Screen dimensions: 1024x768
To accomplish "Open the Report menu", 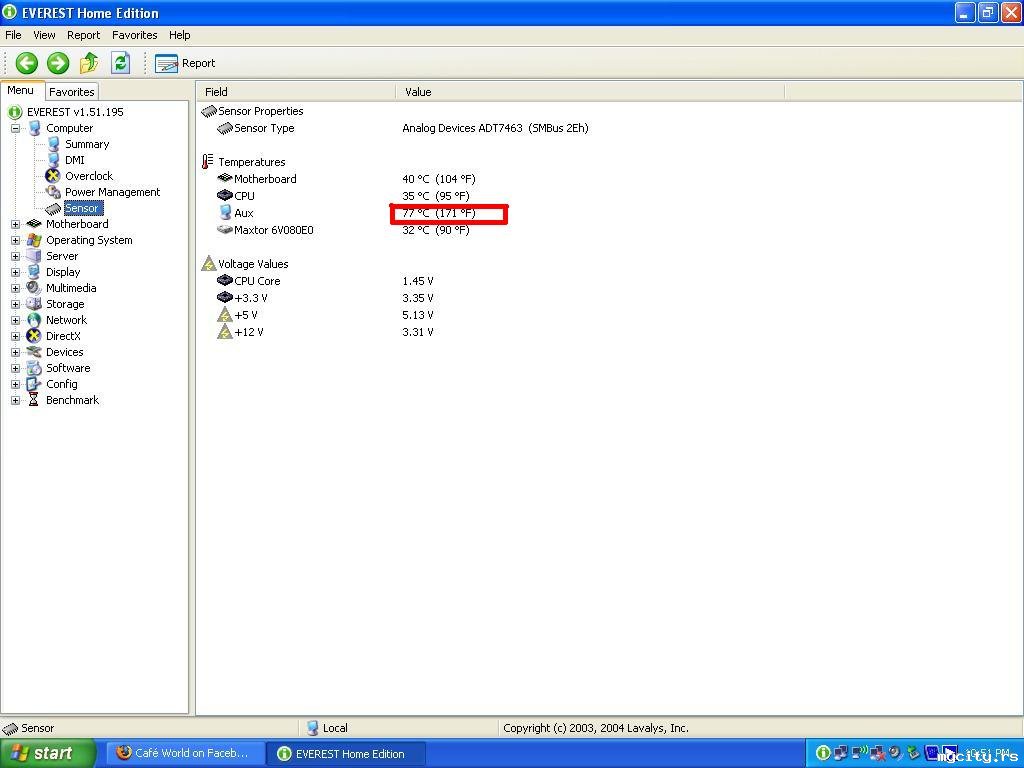I will click(84, 35).
